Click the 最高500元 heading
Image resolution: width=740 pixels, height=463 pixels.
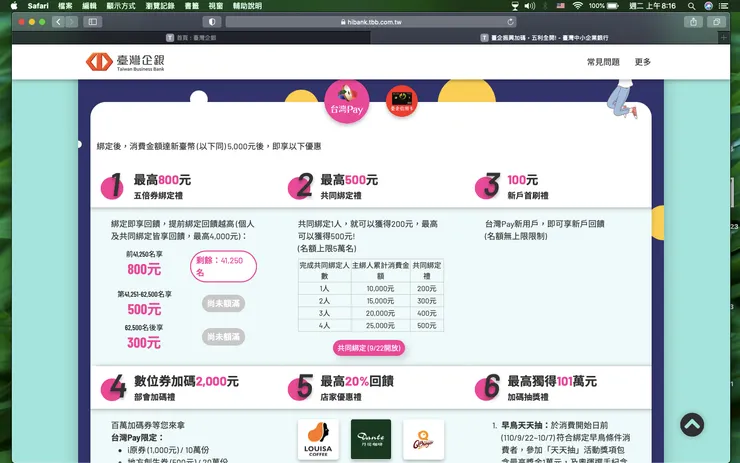tap(349, 180)
